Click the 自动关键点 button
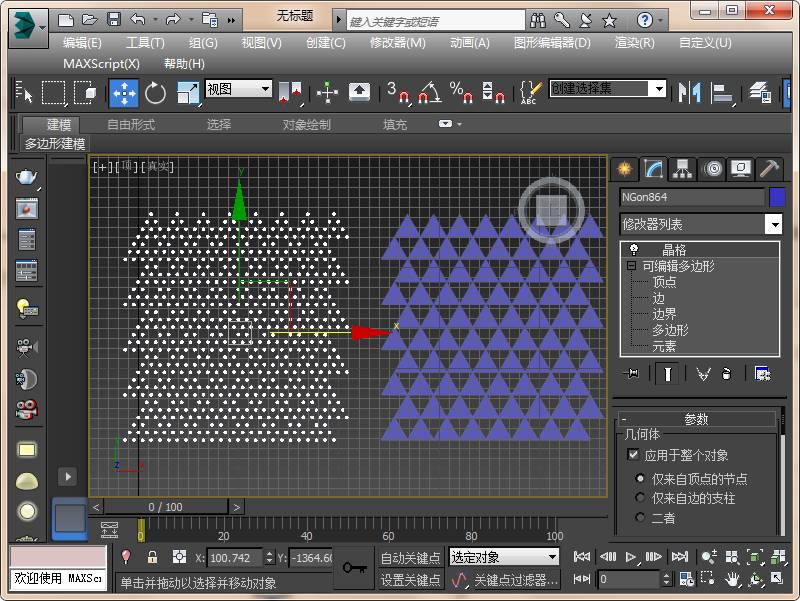This screenshot has height=601, width=800. (410, 558)
